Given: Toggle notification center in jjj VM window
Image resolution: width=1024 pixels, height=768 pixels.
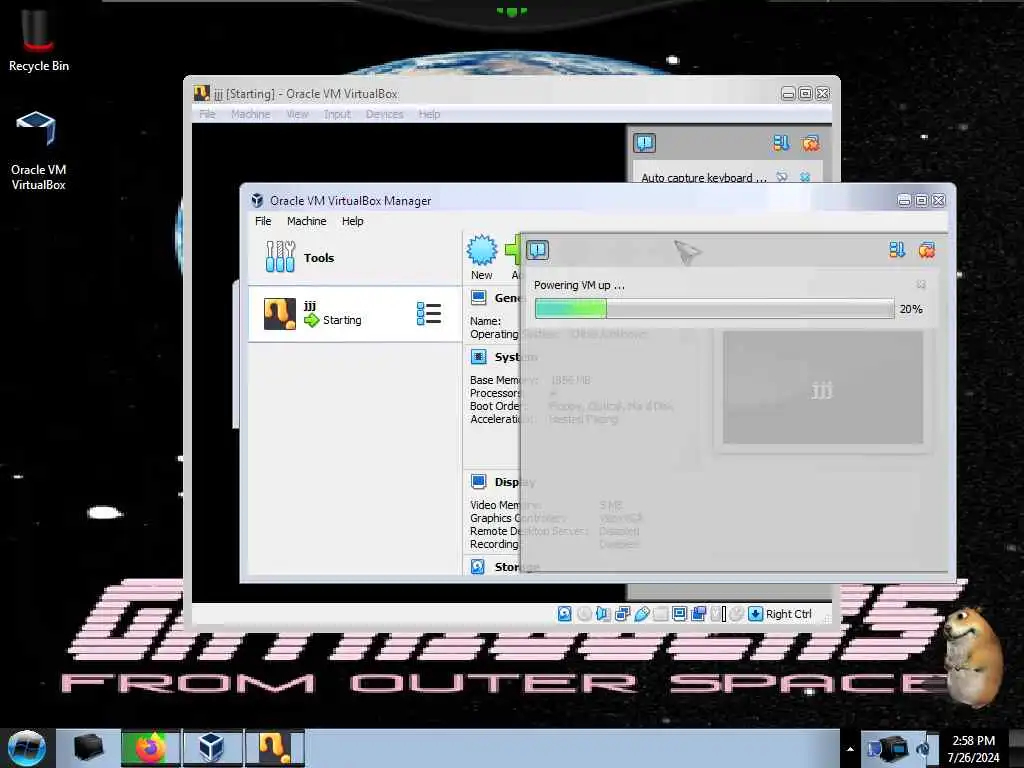Looking at the screenshot, I should click(x=645, y=143).
